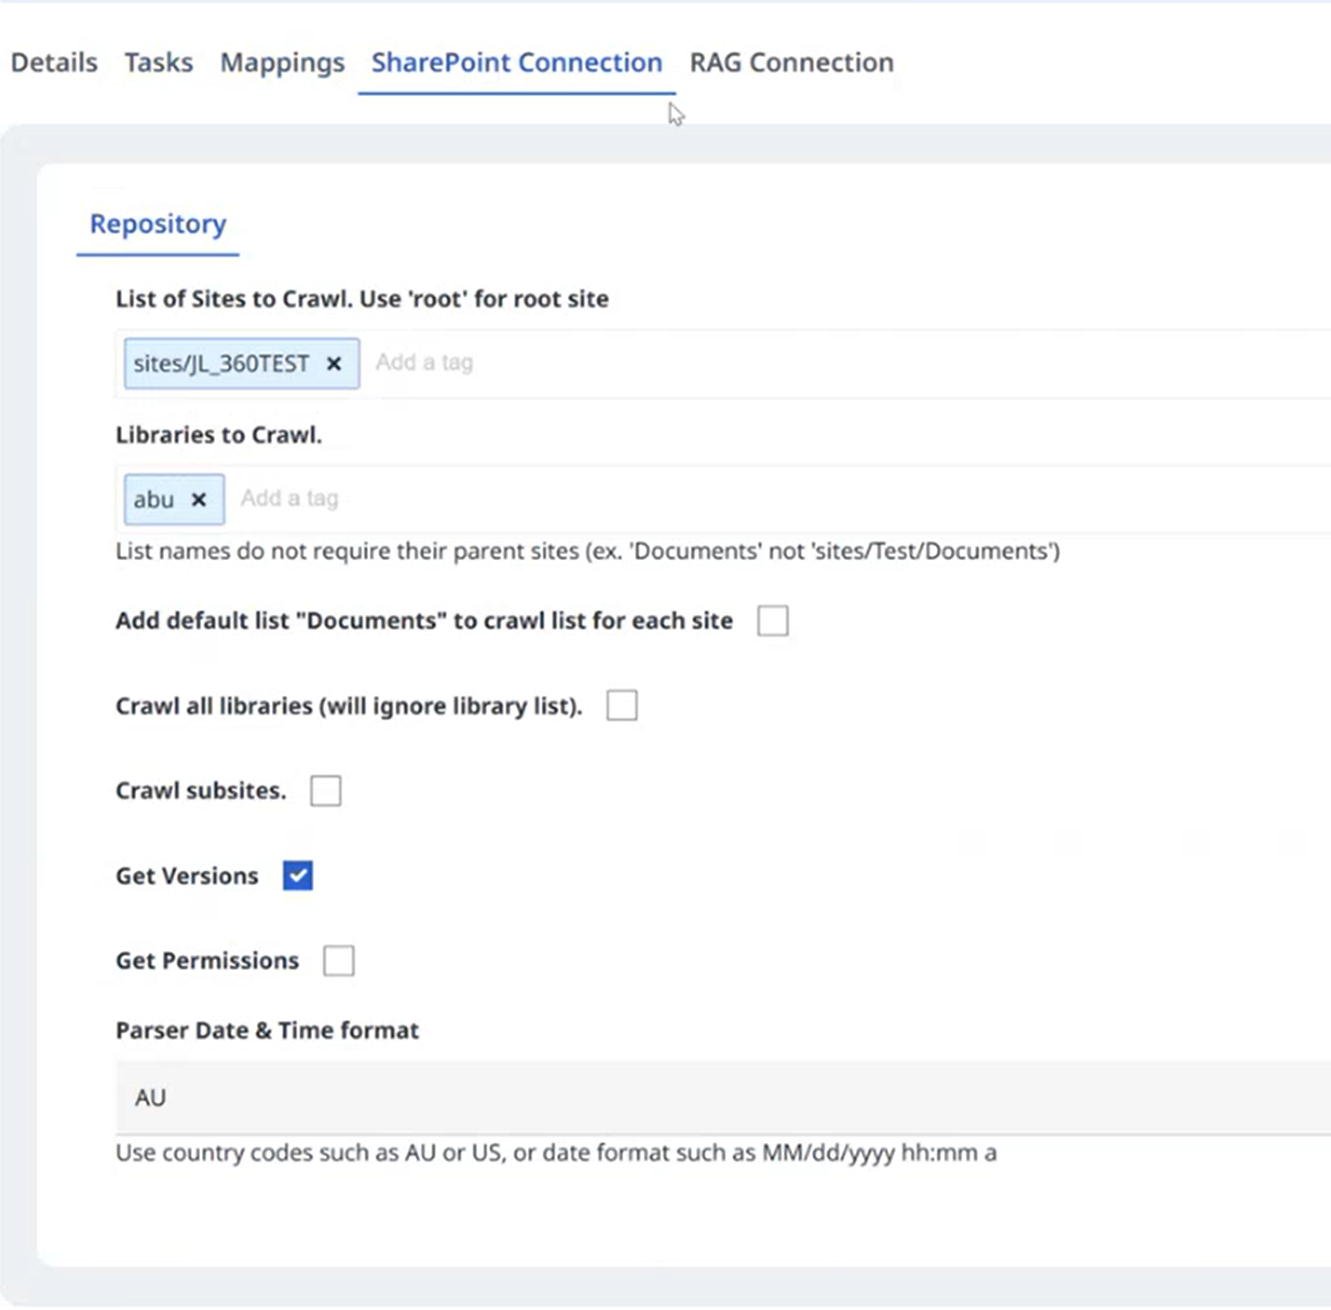Click the abu tag text
The width and height of the screenshot is (1331, 1310).
click(154, 499)
